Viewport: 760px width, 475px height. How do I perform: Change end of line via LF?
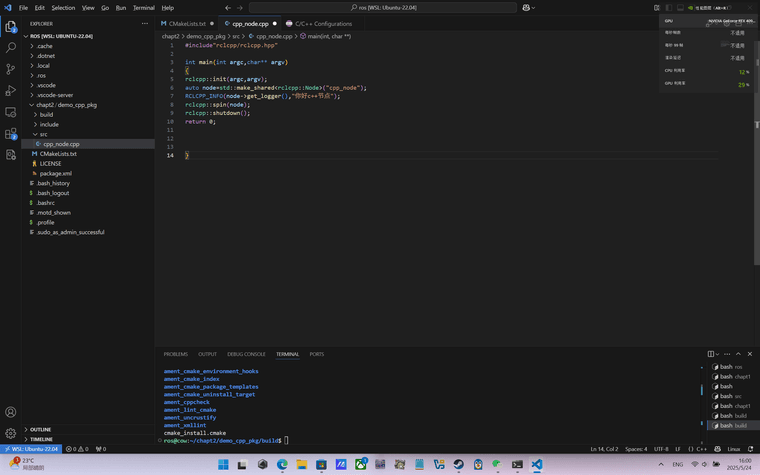[x=678, y=449]
